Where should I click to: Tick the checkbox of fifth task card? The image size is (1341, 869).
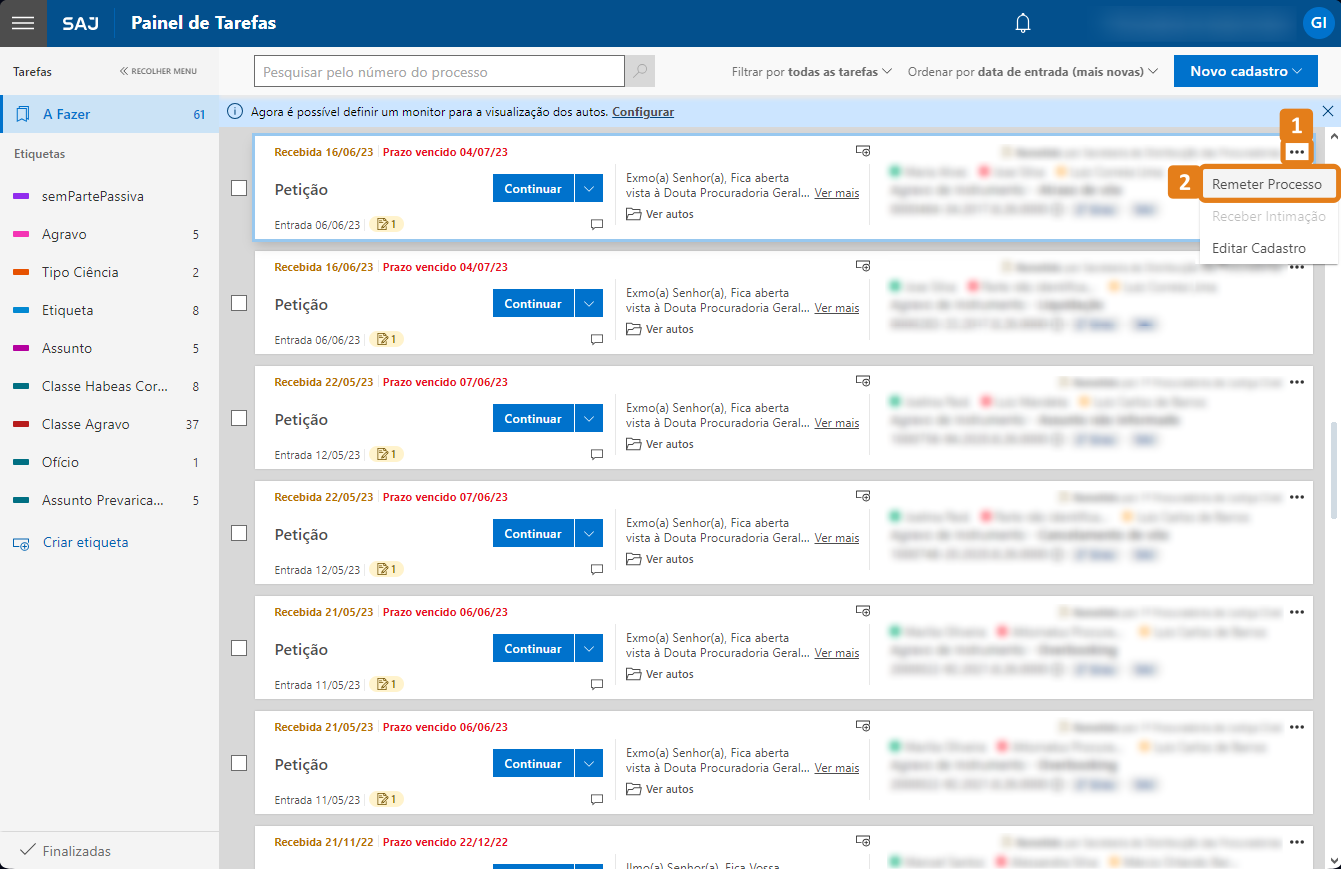click(x=239, y=648)
